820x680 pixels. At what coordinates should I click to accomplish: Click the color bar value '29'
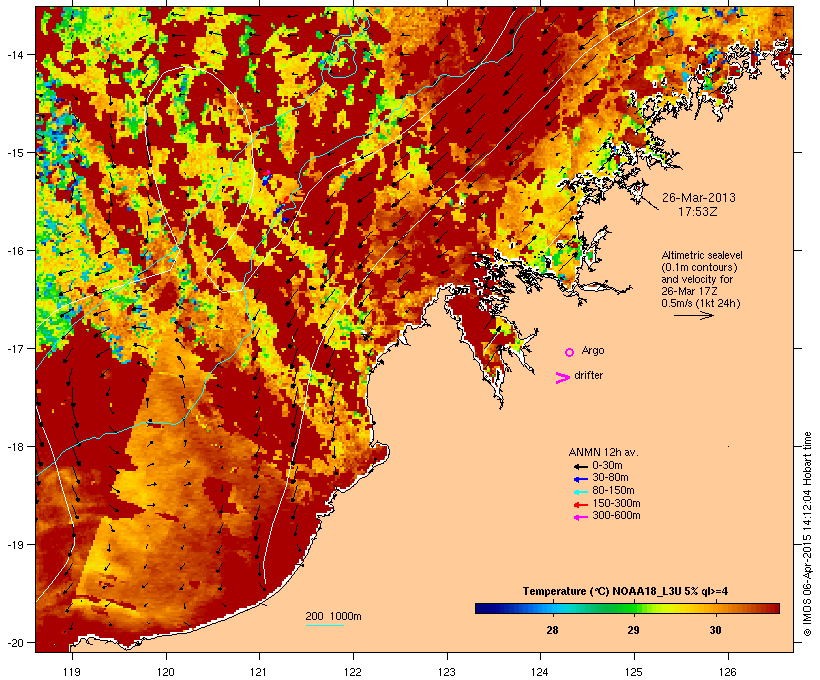[x=633, y=630]
